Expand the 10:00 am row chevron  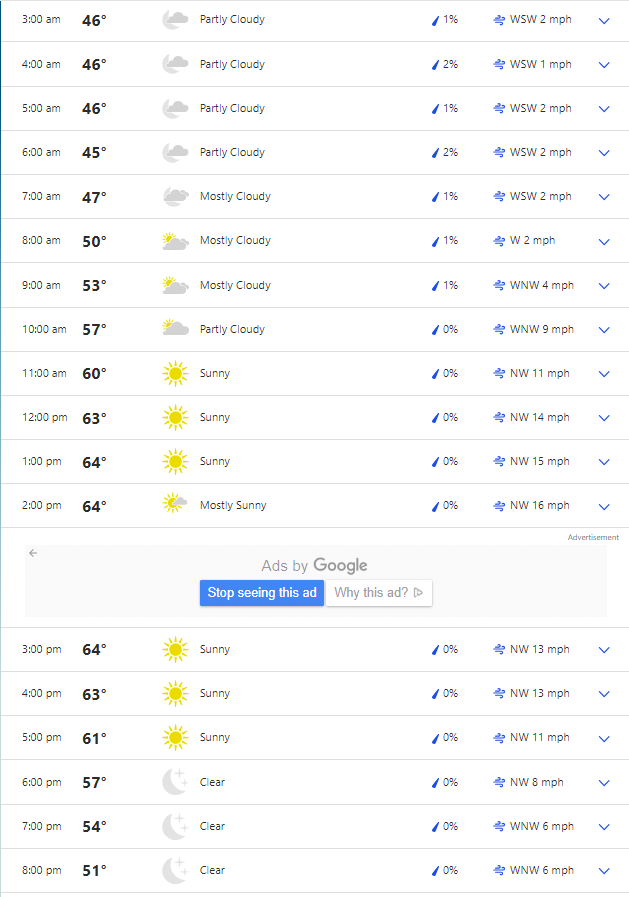(x=604, y=330)
